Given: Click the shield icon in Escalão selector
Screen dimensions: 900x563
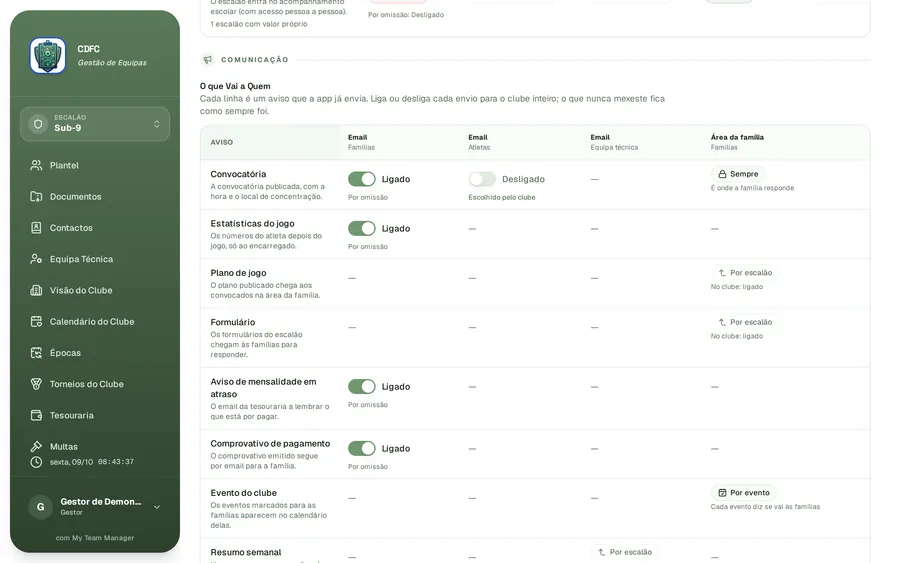Looking at the screenshot, I should pyautogui.click(x=38, y=124).
